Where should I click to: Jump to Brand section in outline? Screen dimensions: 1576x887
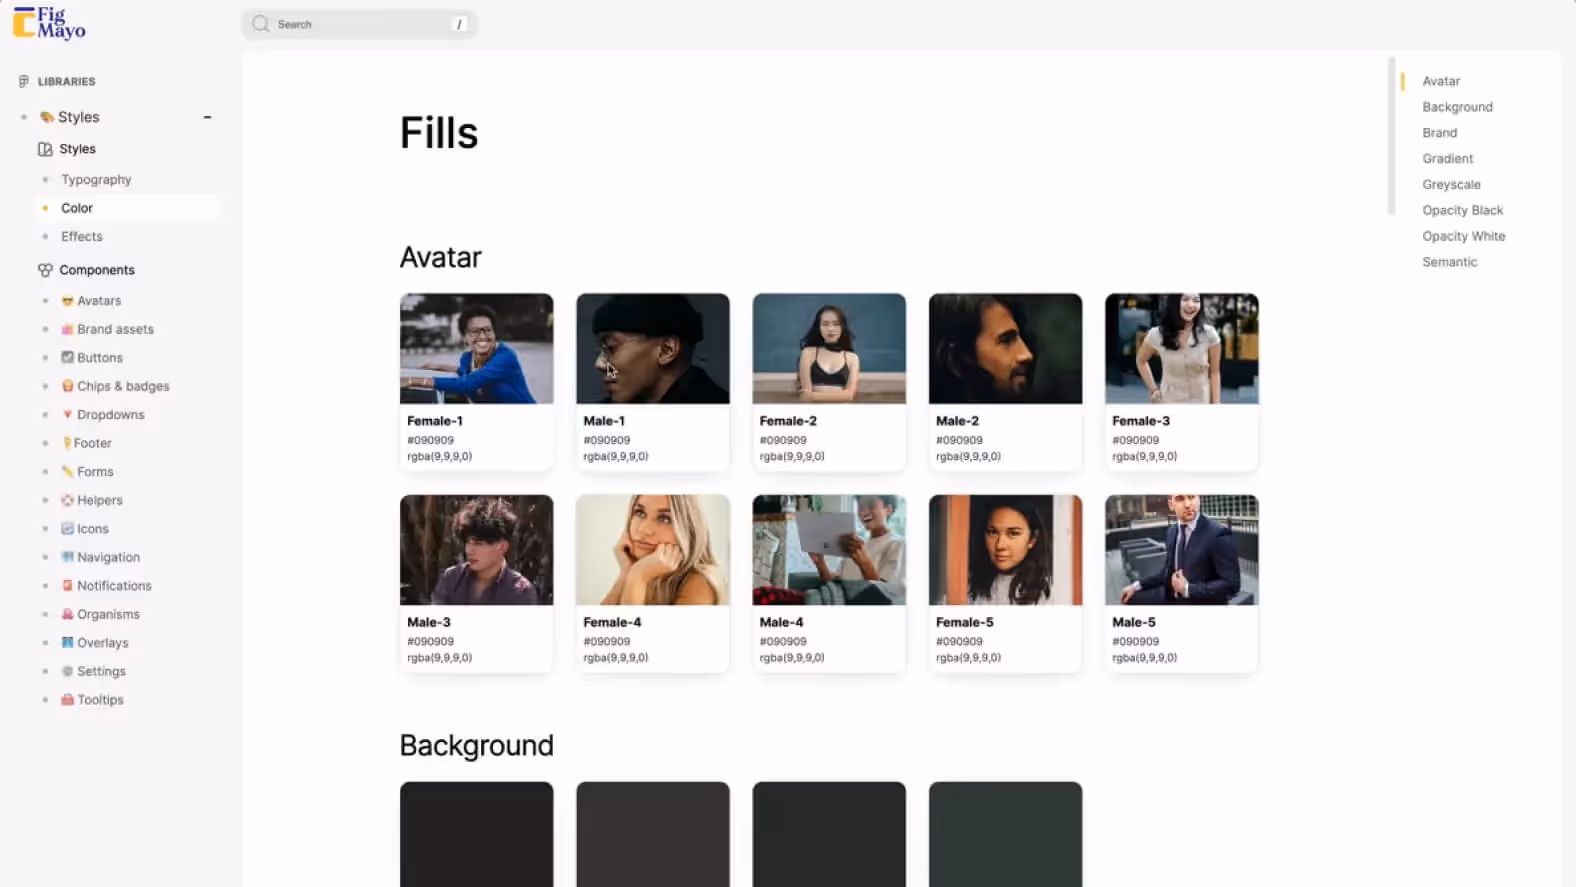[1439, 133]
